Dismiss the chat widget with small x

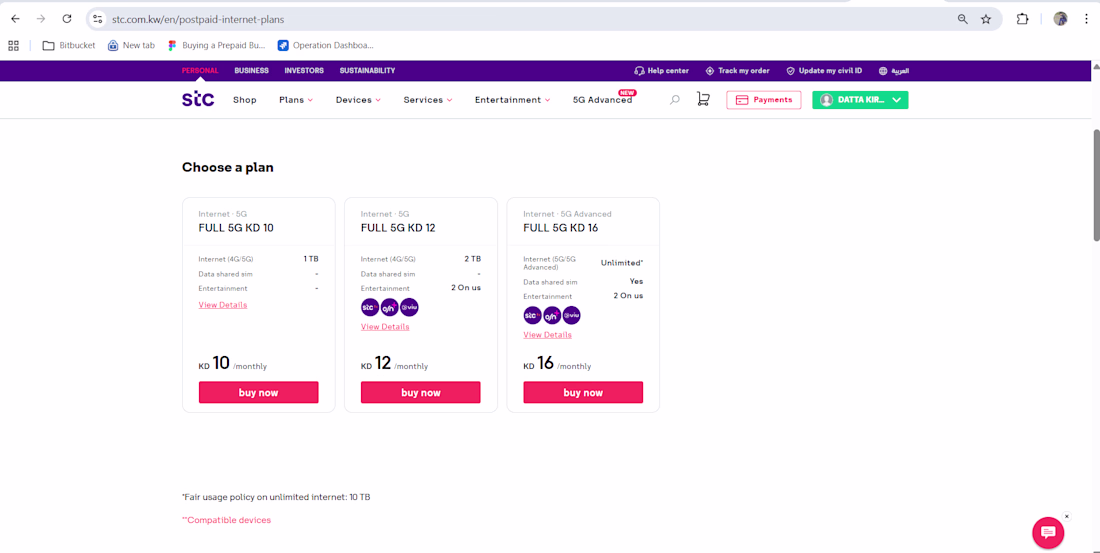[1067, 517]
